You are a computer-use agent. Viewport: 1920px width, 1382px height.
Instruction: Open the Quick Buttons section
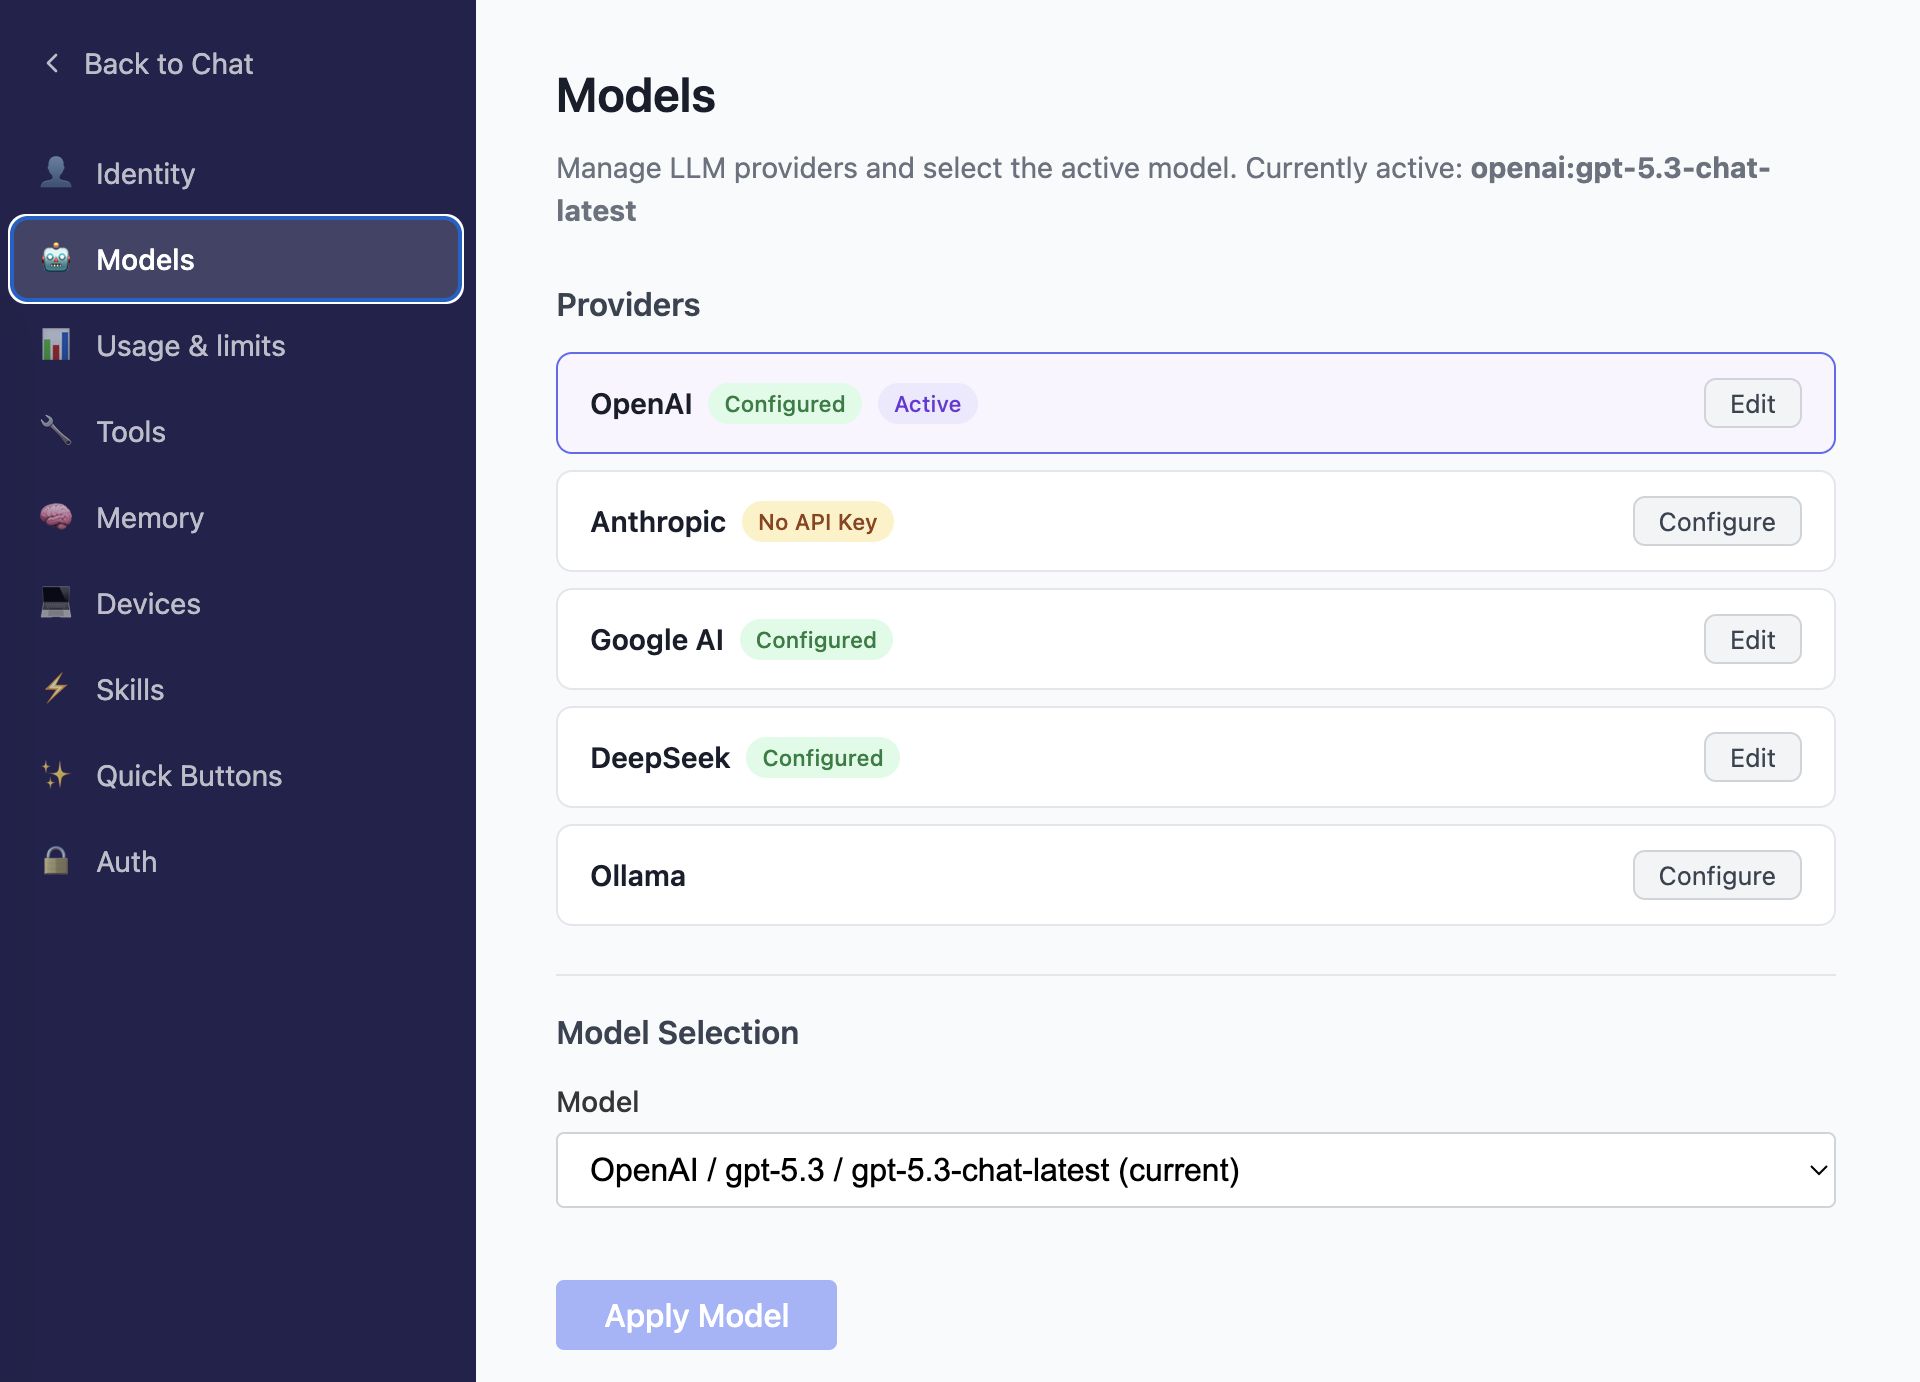236,775
